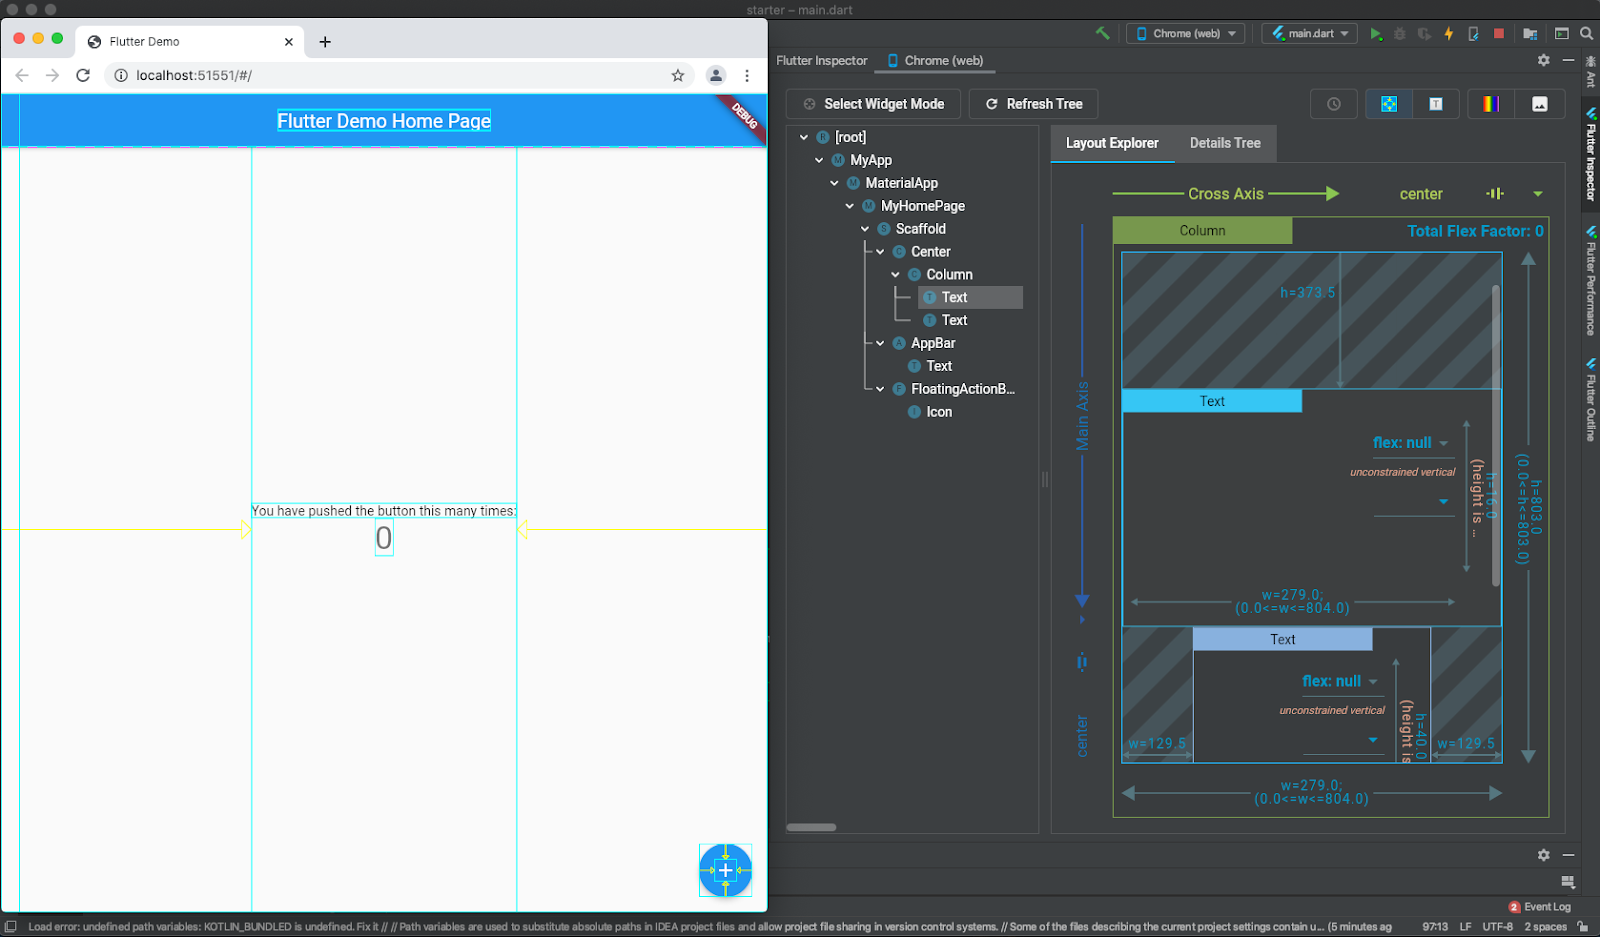The height and width of the screenshot is (937, 1600).
Task: Open the Debug icon in the toolbar
Action: (1399, 33)
